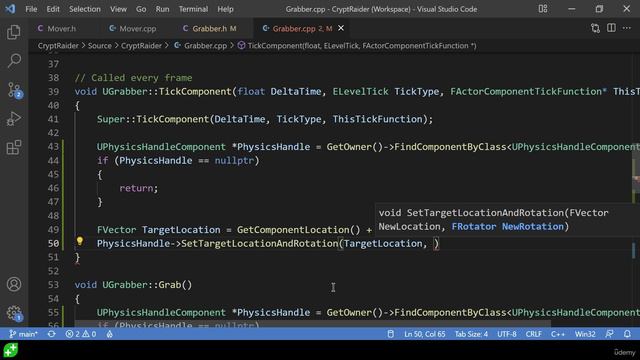Open the View menu
Image resolution: width=640 pixels, height=360 pixels.
pos(118,9)
